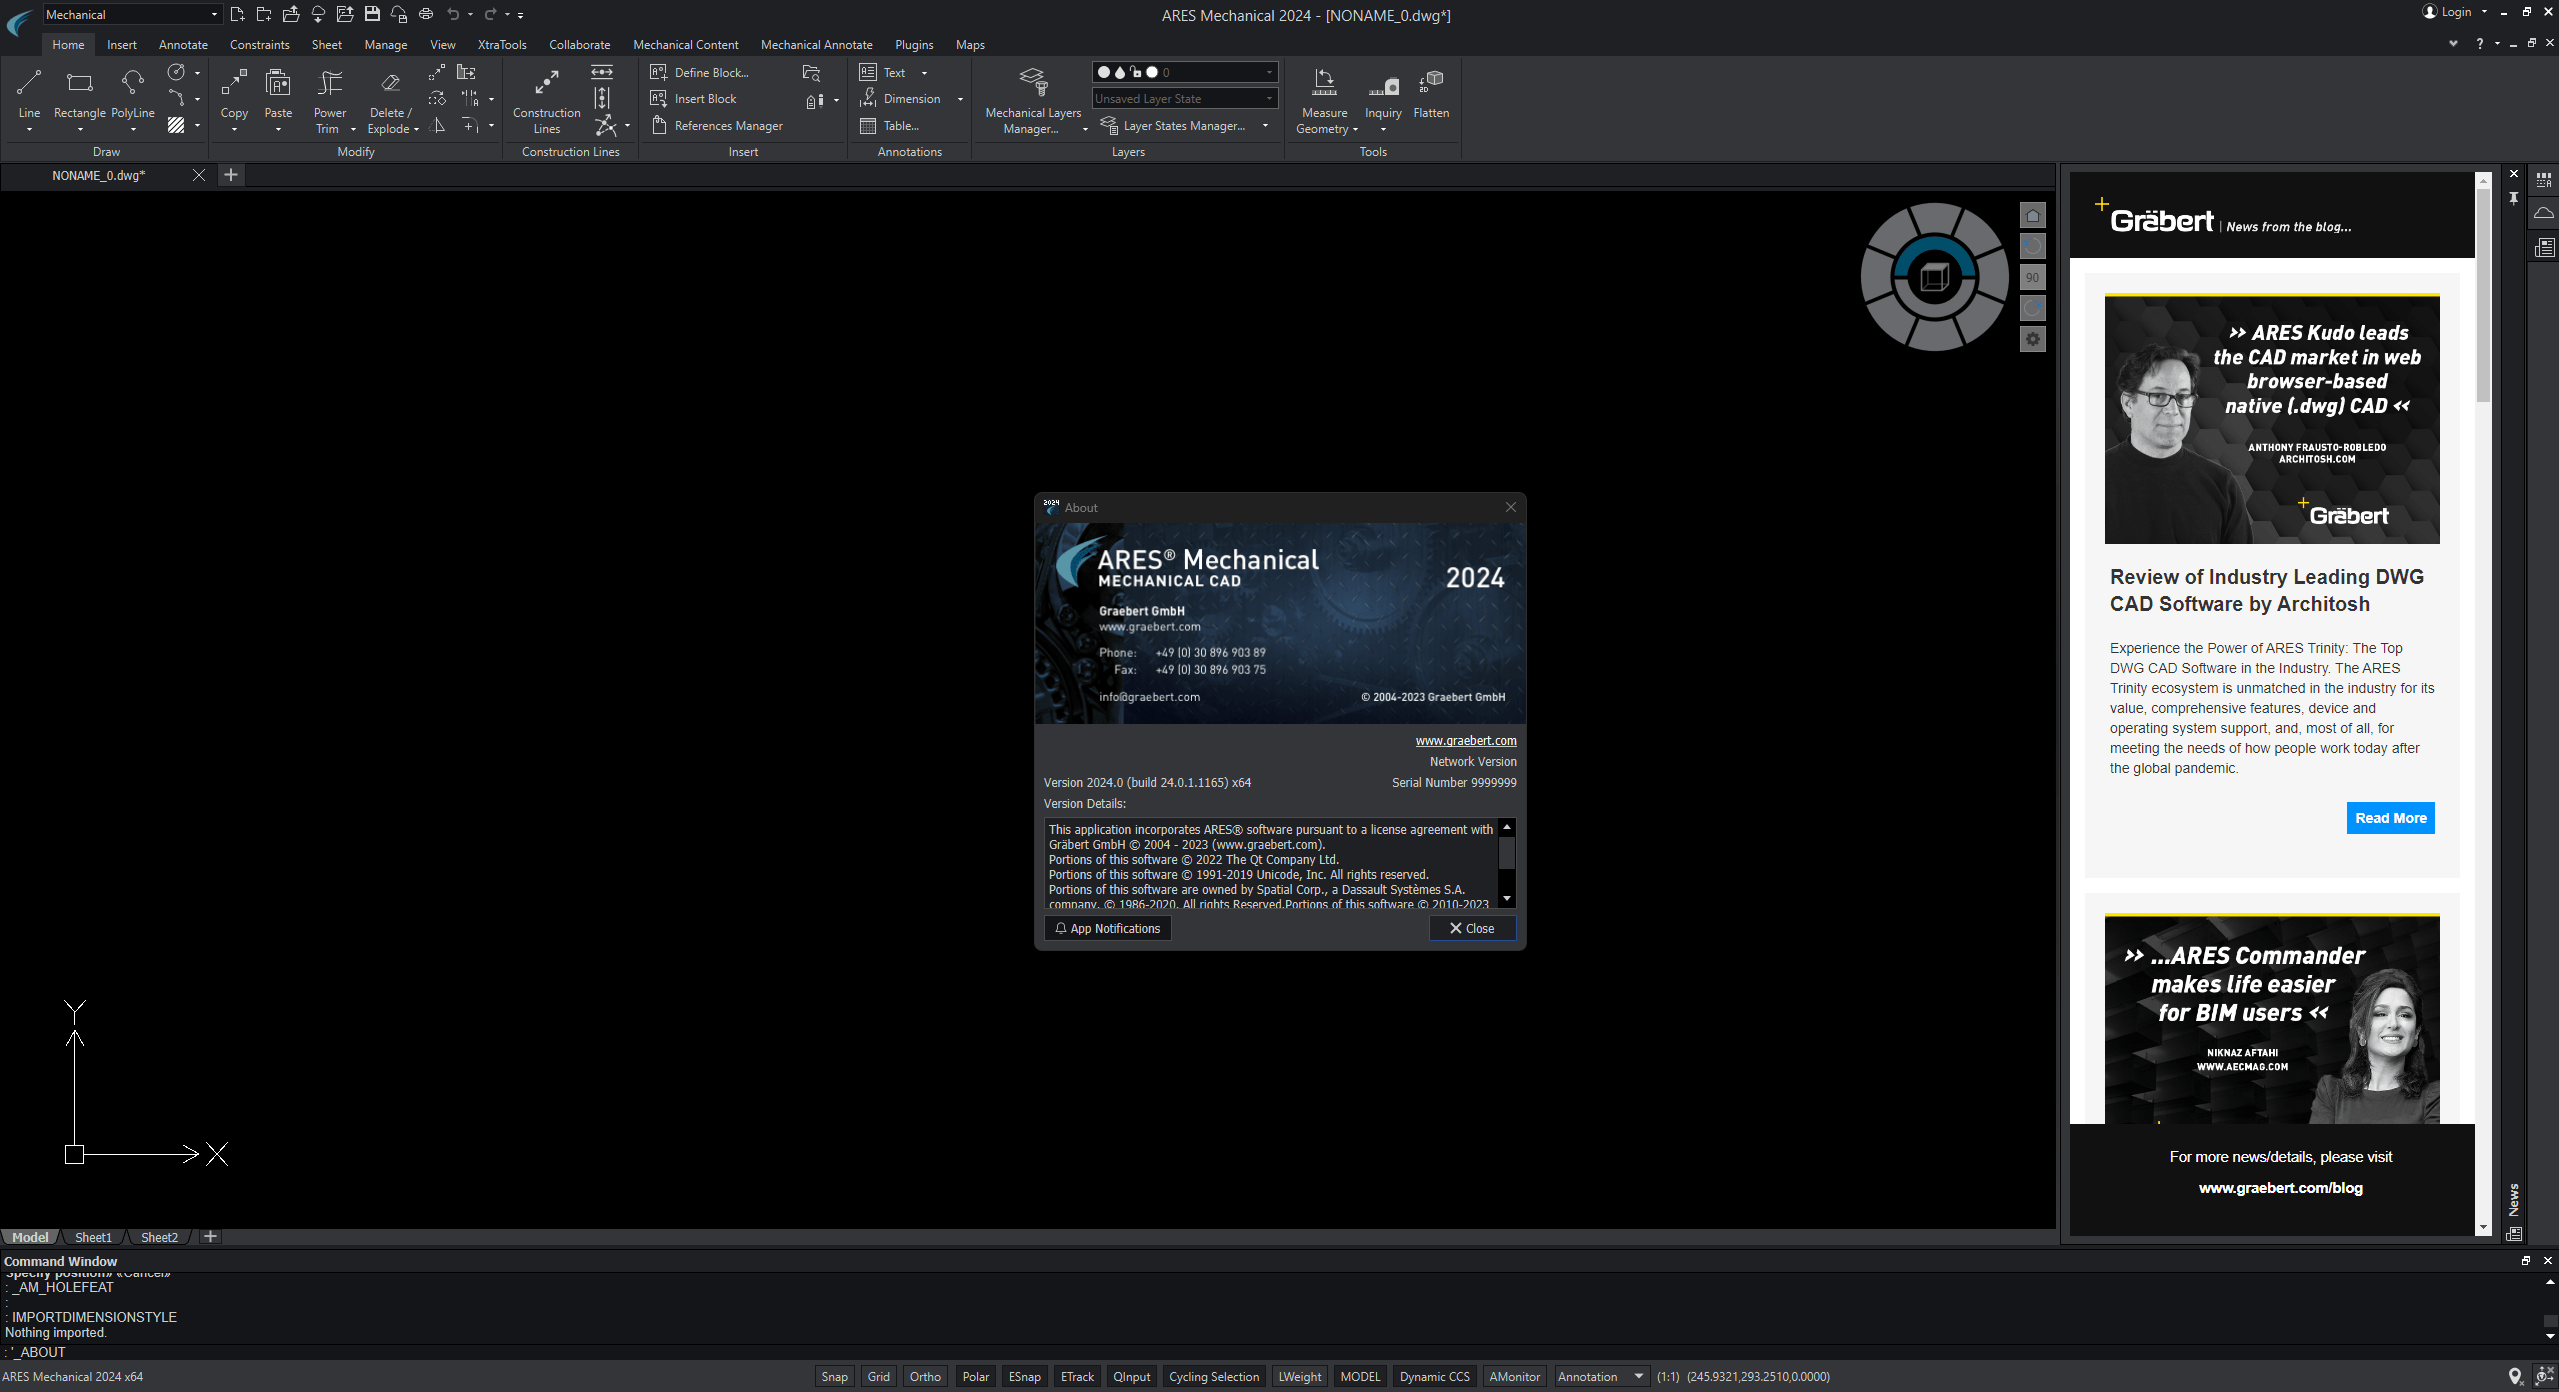
Task: Click the Flatten tool icon in toolbar
Action: pyautogui.click(x=1431, y=82)
